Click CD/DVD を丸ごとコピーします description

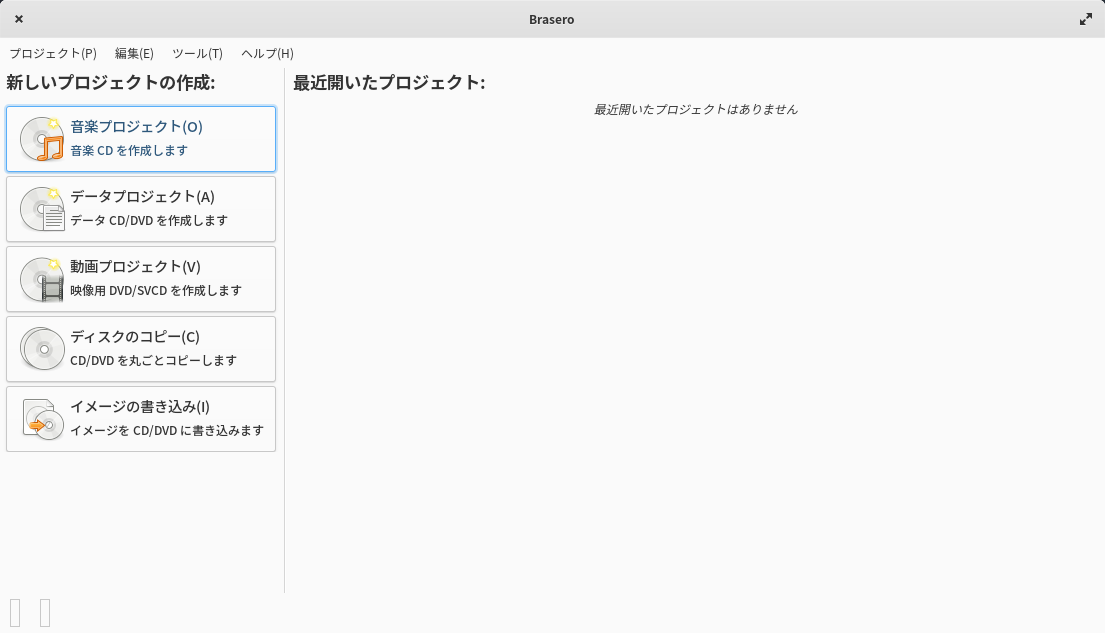click(153, 360)
